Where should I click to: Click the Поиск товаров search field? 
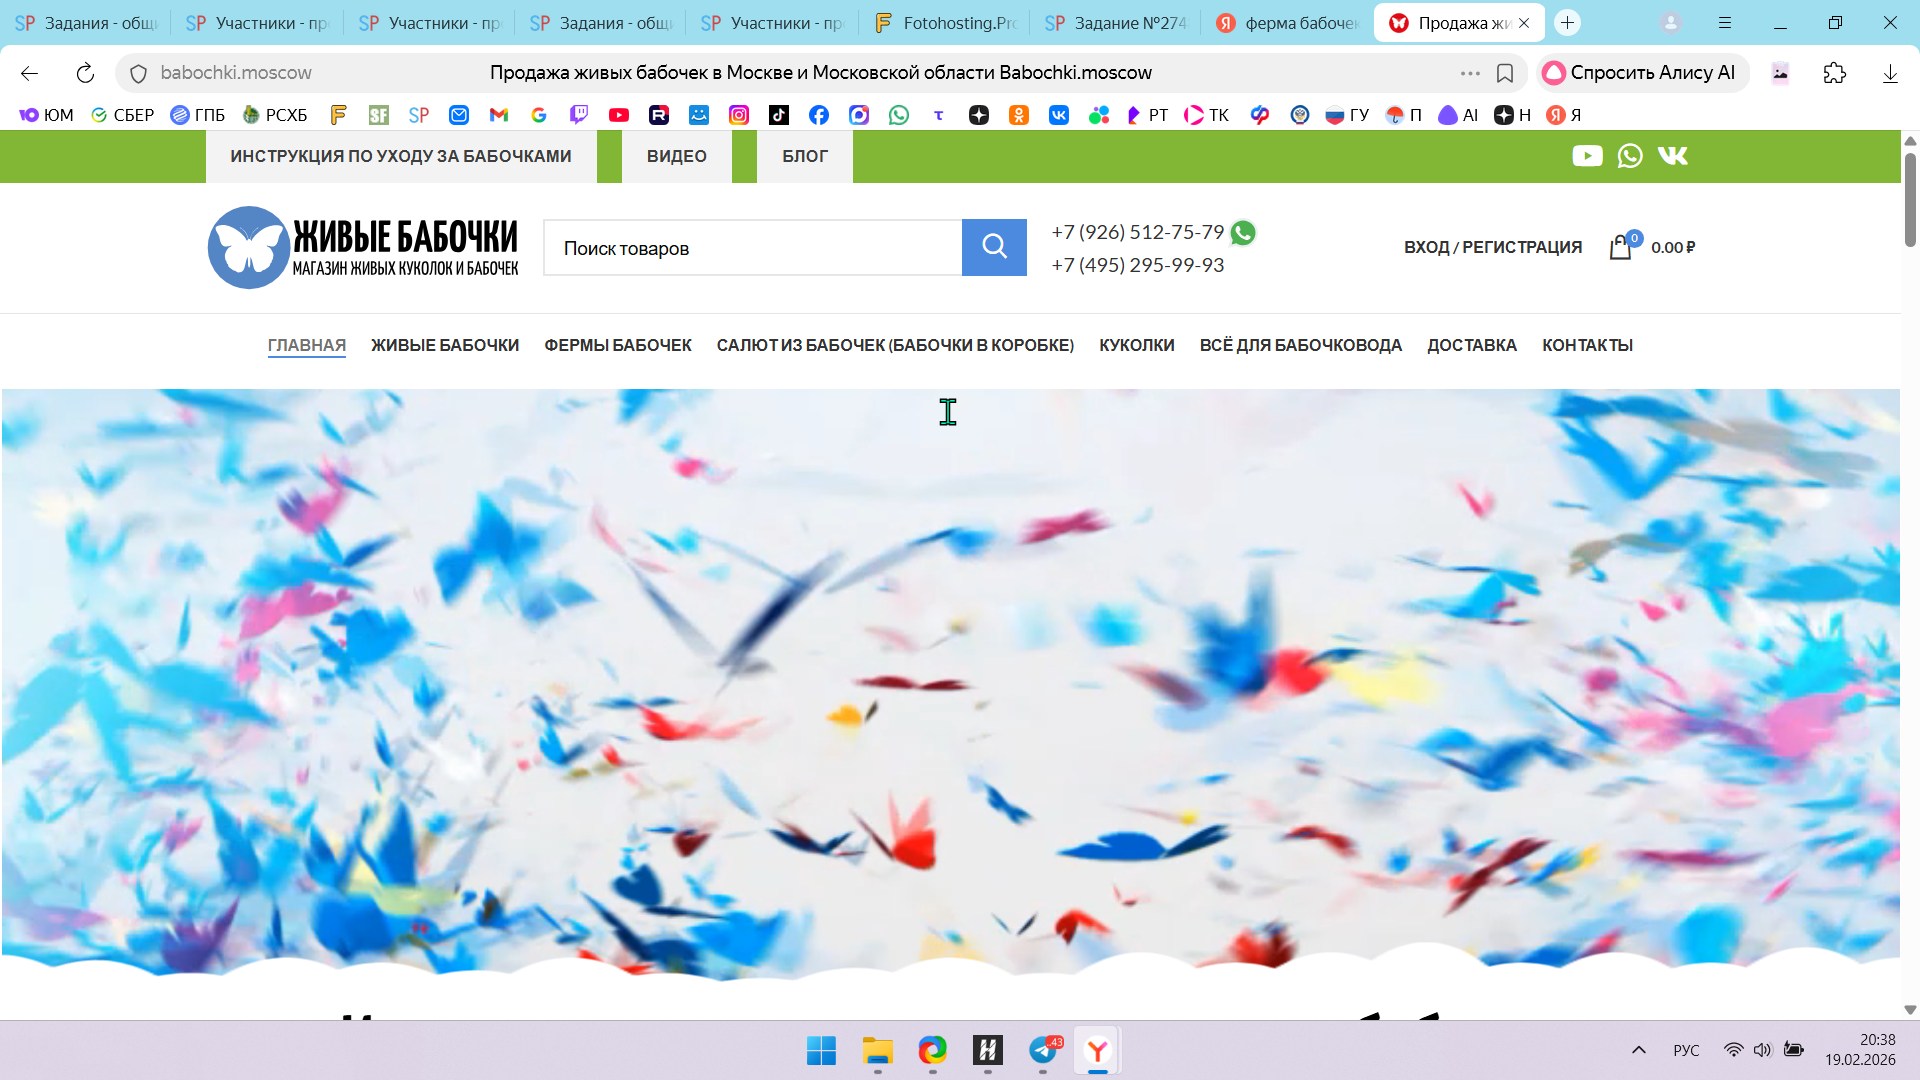click(752, 248)
